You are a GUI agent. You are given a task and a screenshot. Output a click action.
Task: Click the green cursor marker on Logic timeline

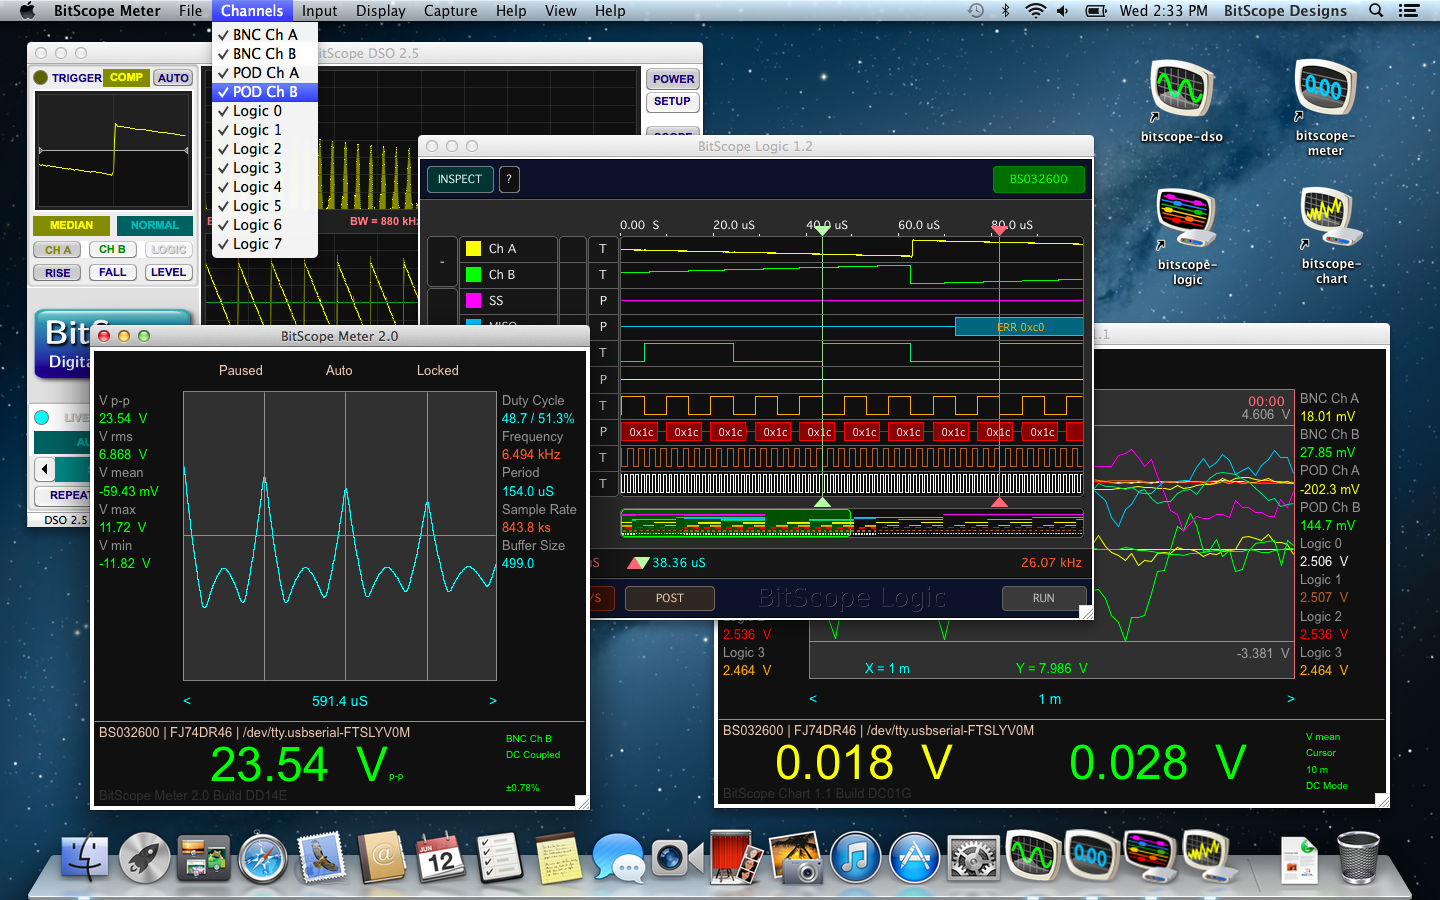coord(822,230)
